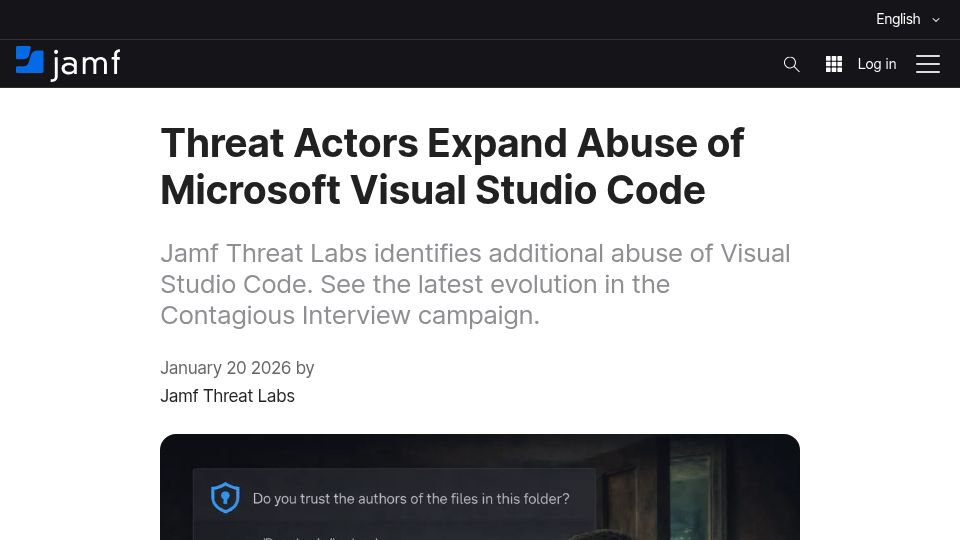Expand the English language dropdown
The height and width of the screenshot is (540, 960).
[907, 19]
